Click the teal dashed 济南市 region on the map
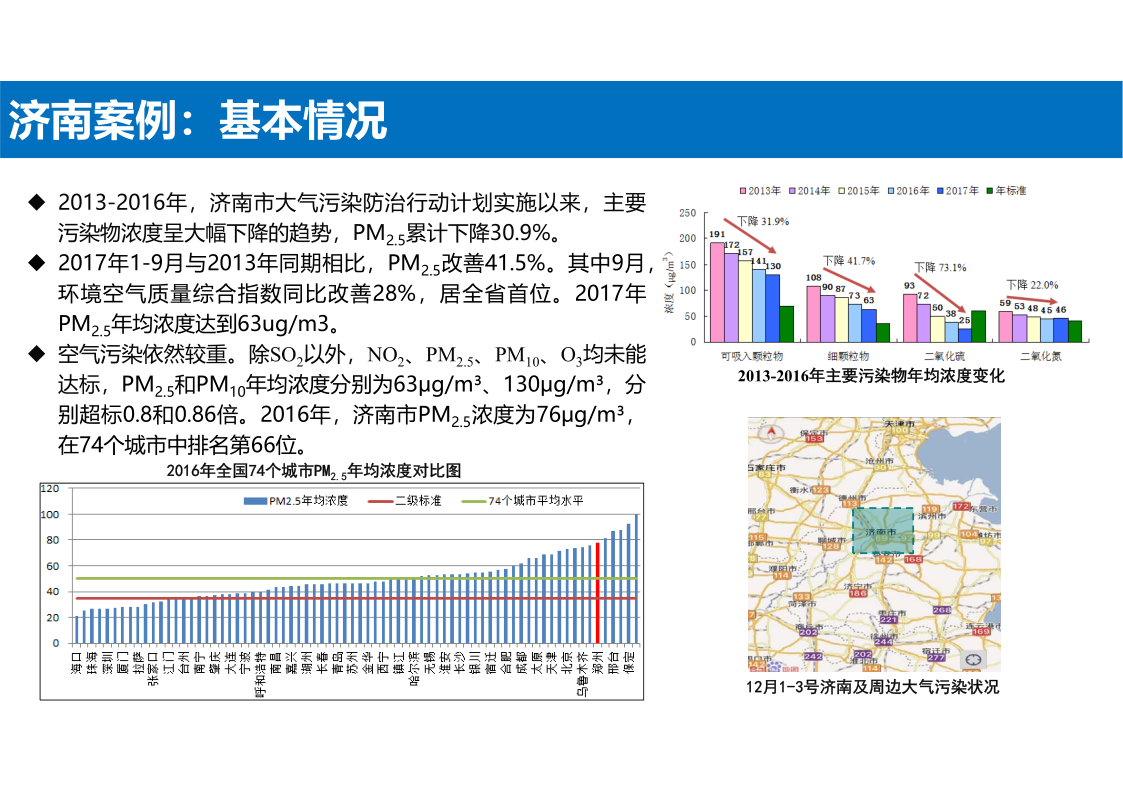Image resolution: width=1123 pixels, height=794 pixels. 882,531
